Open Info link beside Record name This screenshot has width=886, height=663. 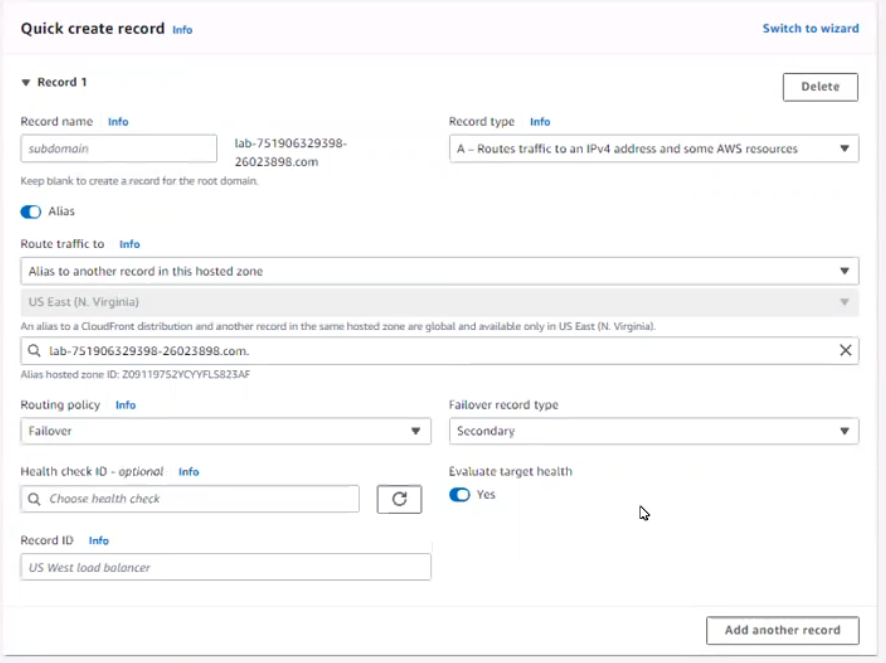point(118,122)
